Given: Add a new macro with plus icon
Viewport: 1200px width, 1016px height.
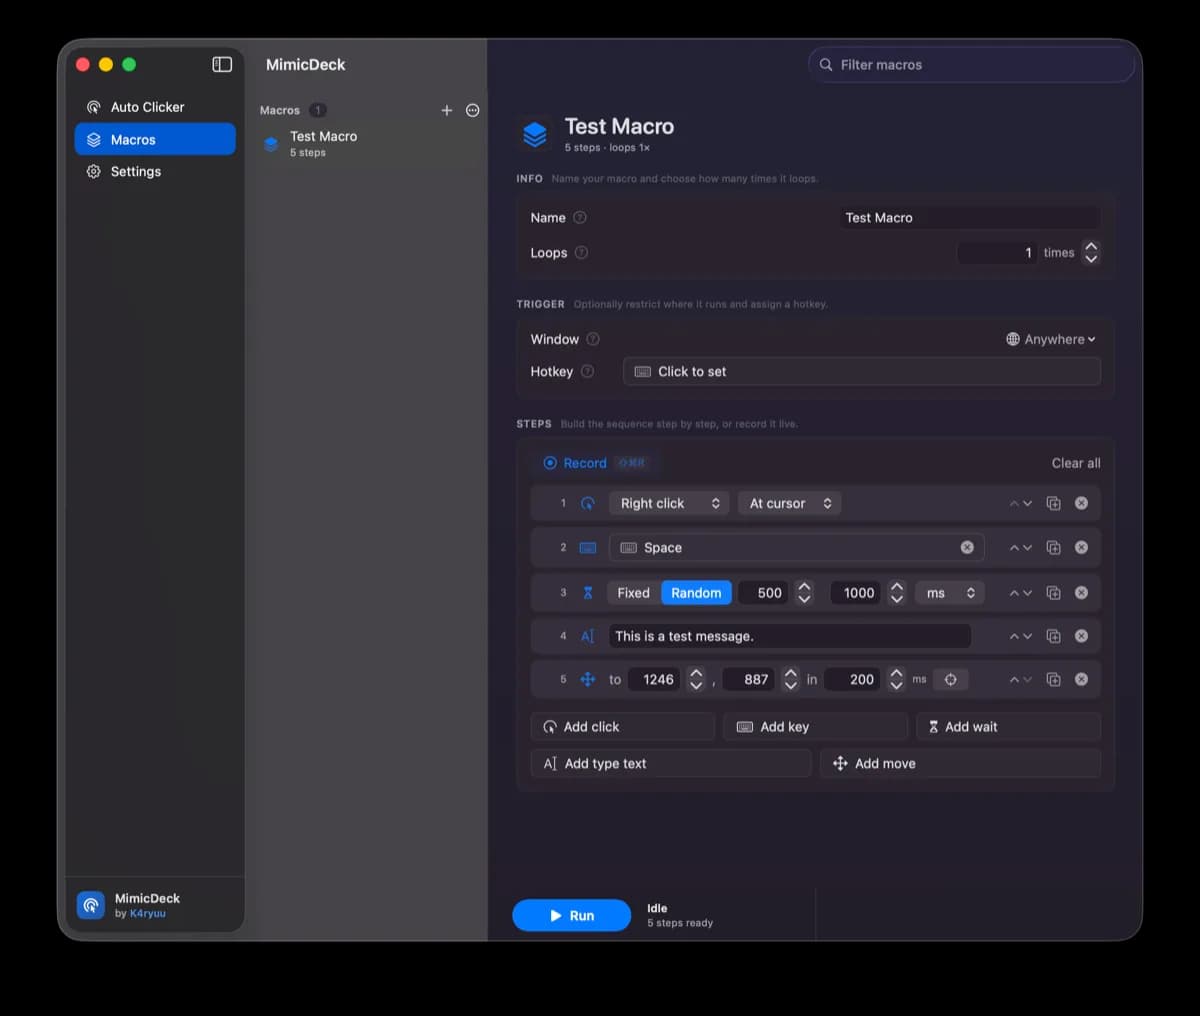Looking at the screenshot, I should (447, 110).
